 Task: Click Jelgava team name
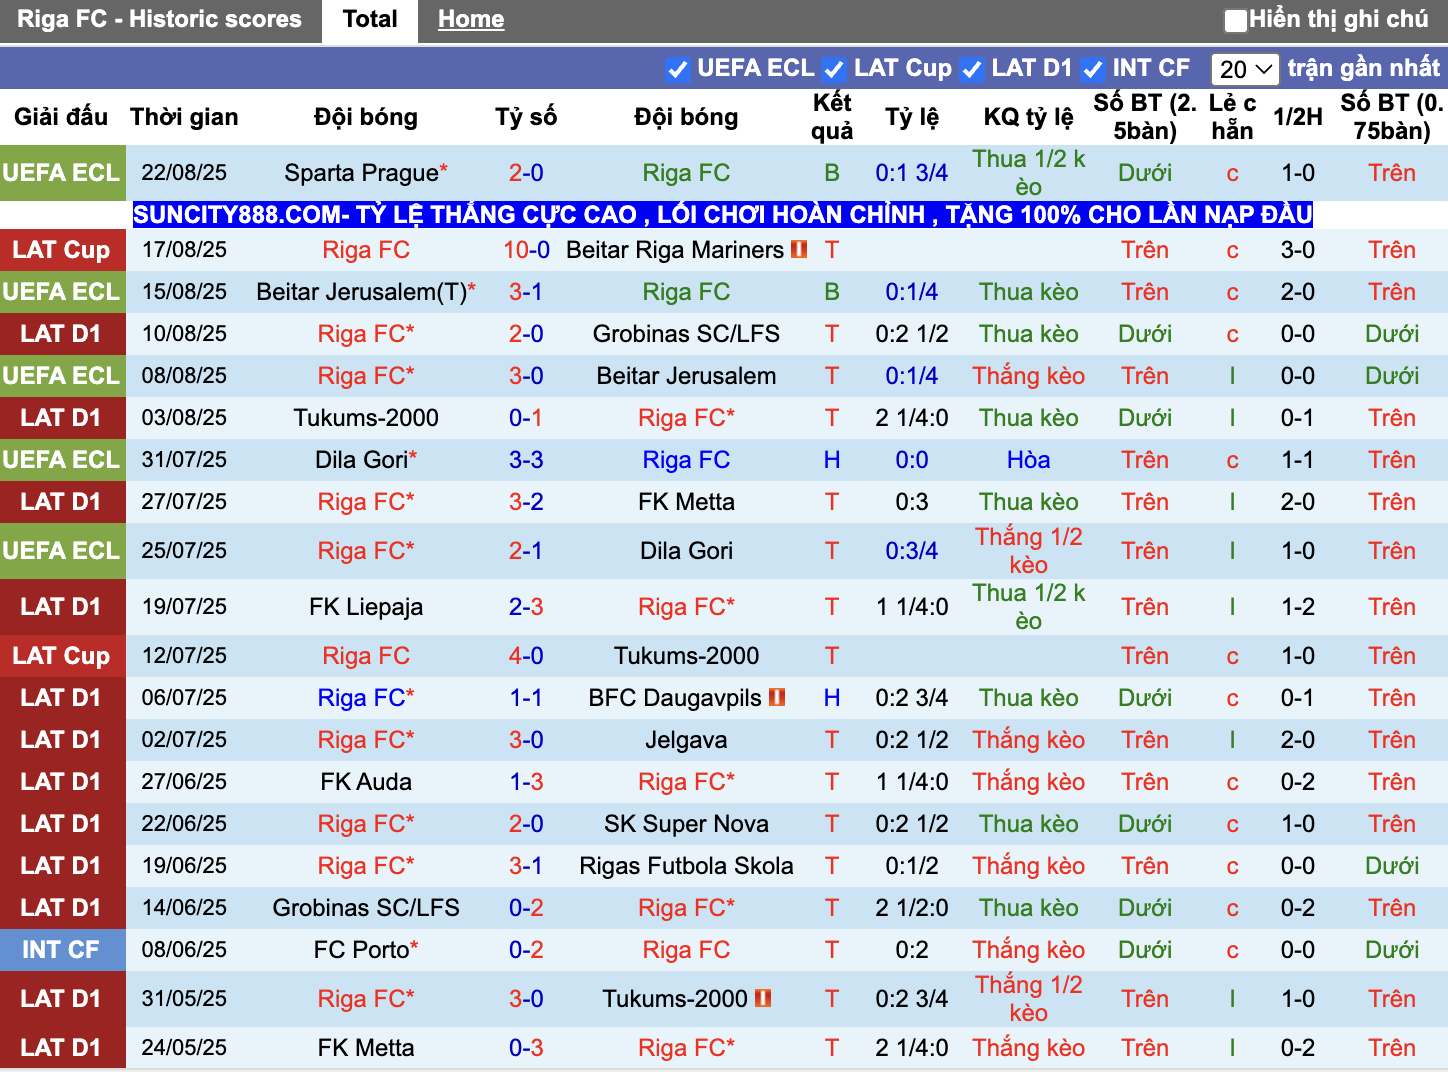click(686, 740)
